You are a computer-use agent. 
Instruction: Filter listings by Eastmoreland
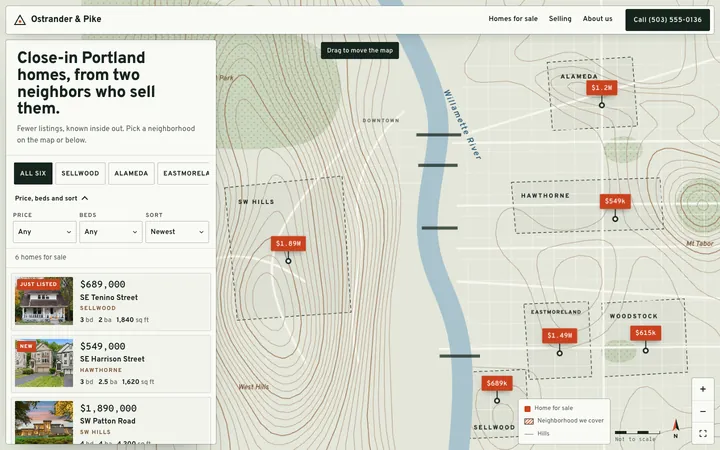tap(184, 173)
